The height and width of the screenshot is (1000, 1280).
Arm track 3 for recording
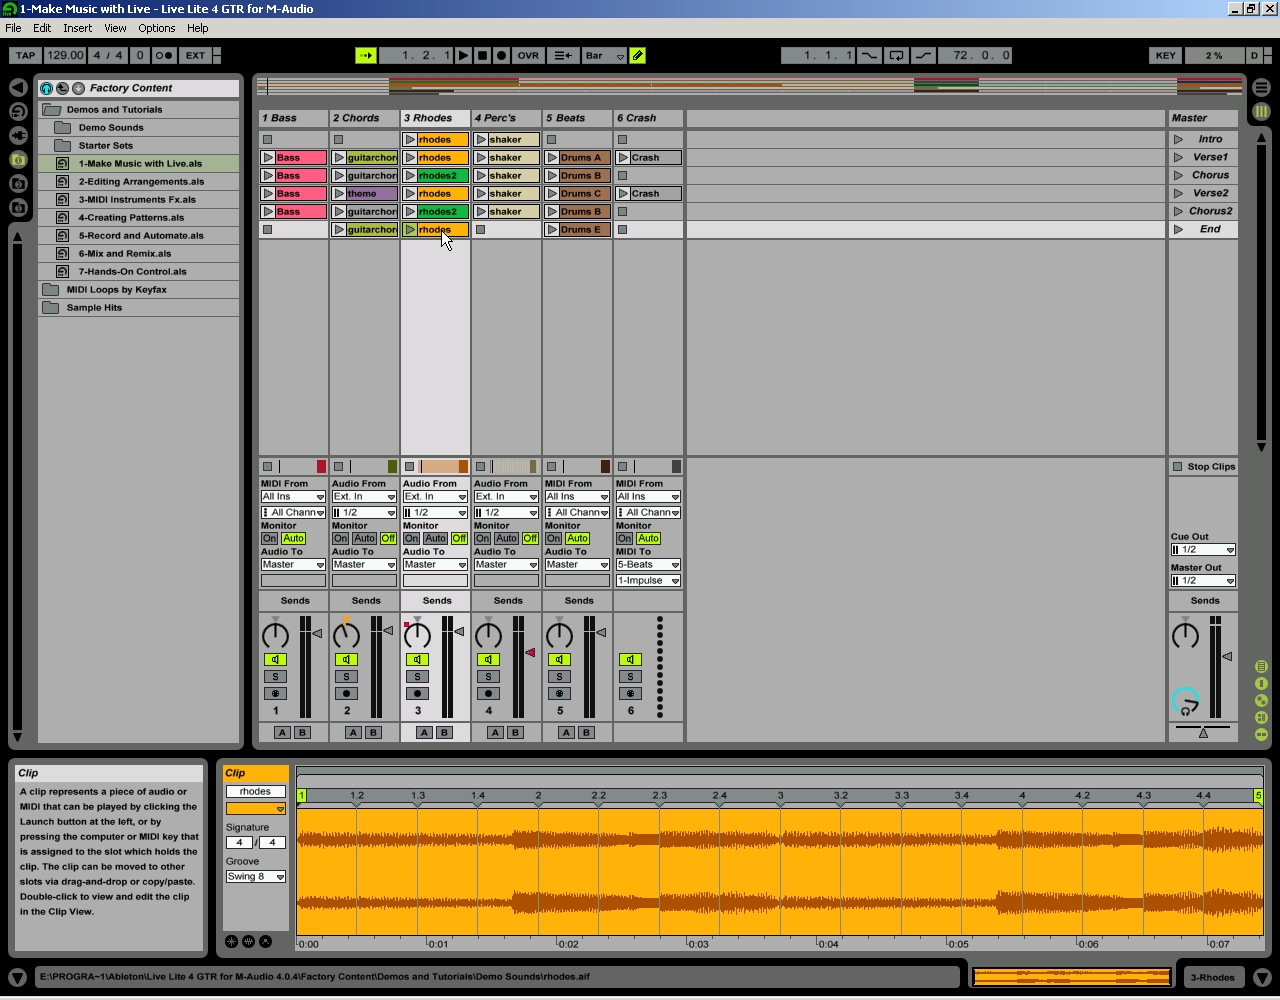click(417, 694)
